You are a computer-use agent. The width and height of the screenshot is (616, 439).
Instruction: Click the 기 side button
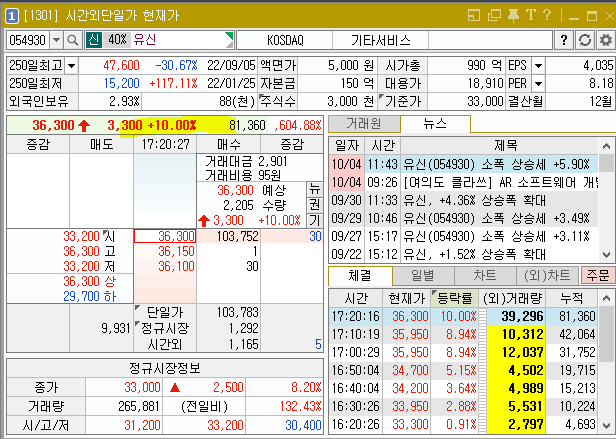[314, 220]
